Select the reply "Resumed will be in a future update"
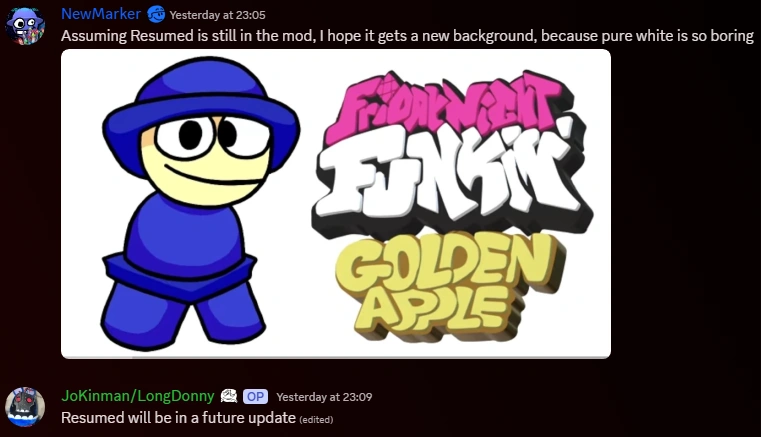761x437 pixels. (179, 418)
